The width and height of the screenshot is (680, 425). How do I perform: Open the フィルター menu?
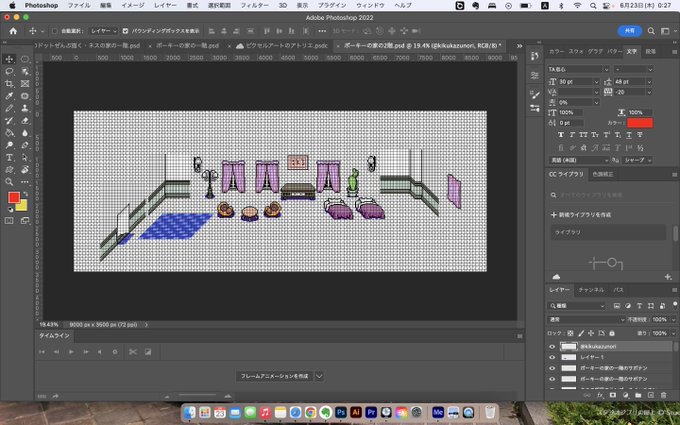[254, 5]
